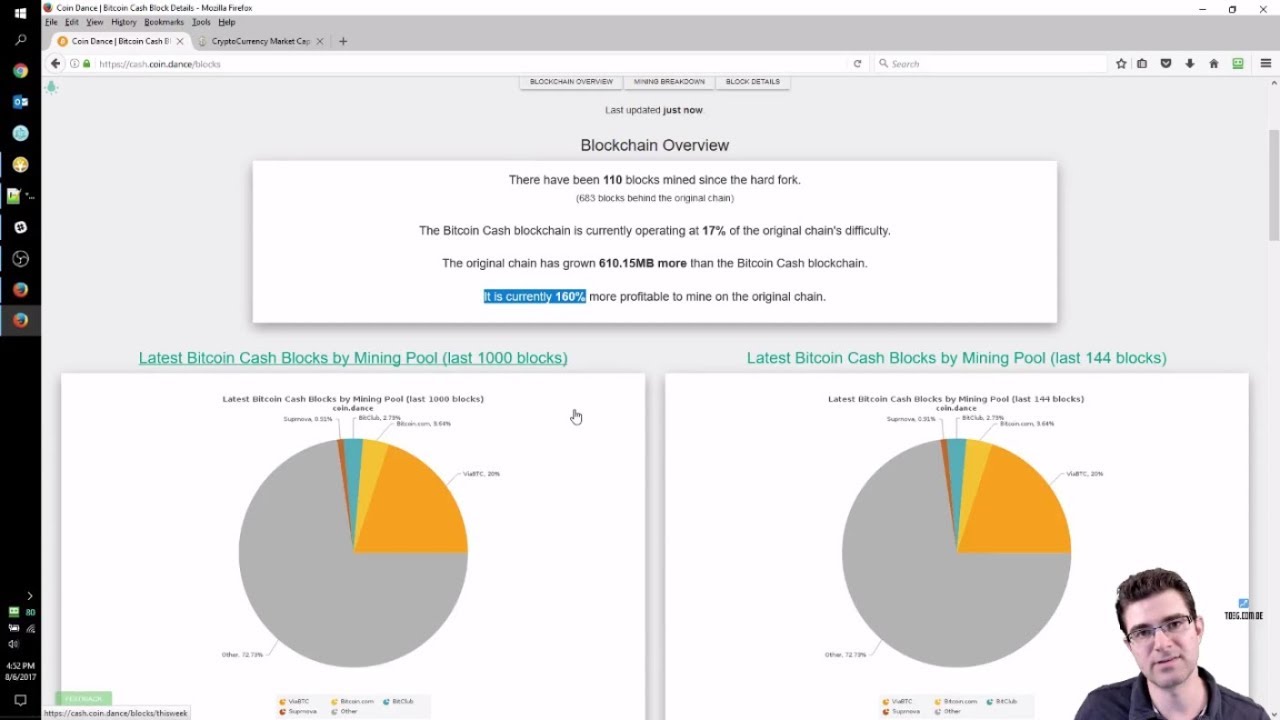1280x720 pixels.
Task: Toggle BitClub legend in left chart
Action: (x=398, y=702)
